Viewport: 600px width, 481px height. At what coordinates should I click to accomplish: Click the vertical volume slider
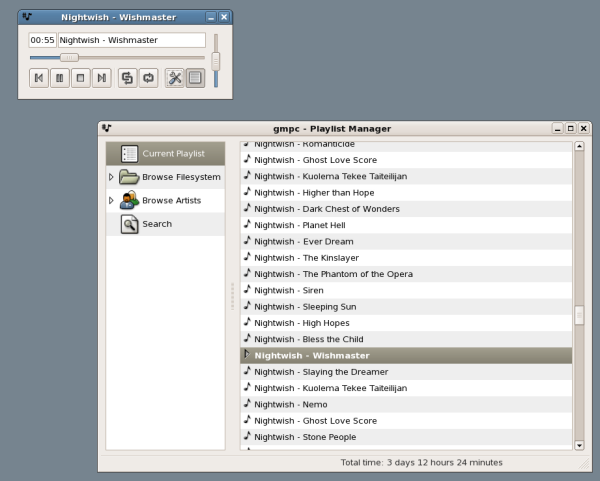(x=215, y=60)
